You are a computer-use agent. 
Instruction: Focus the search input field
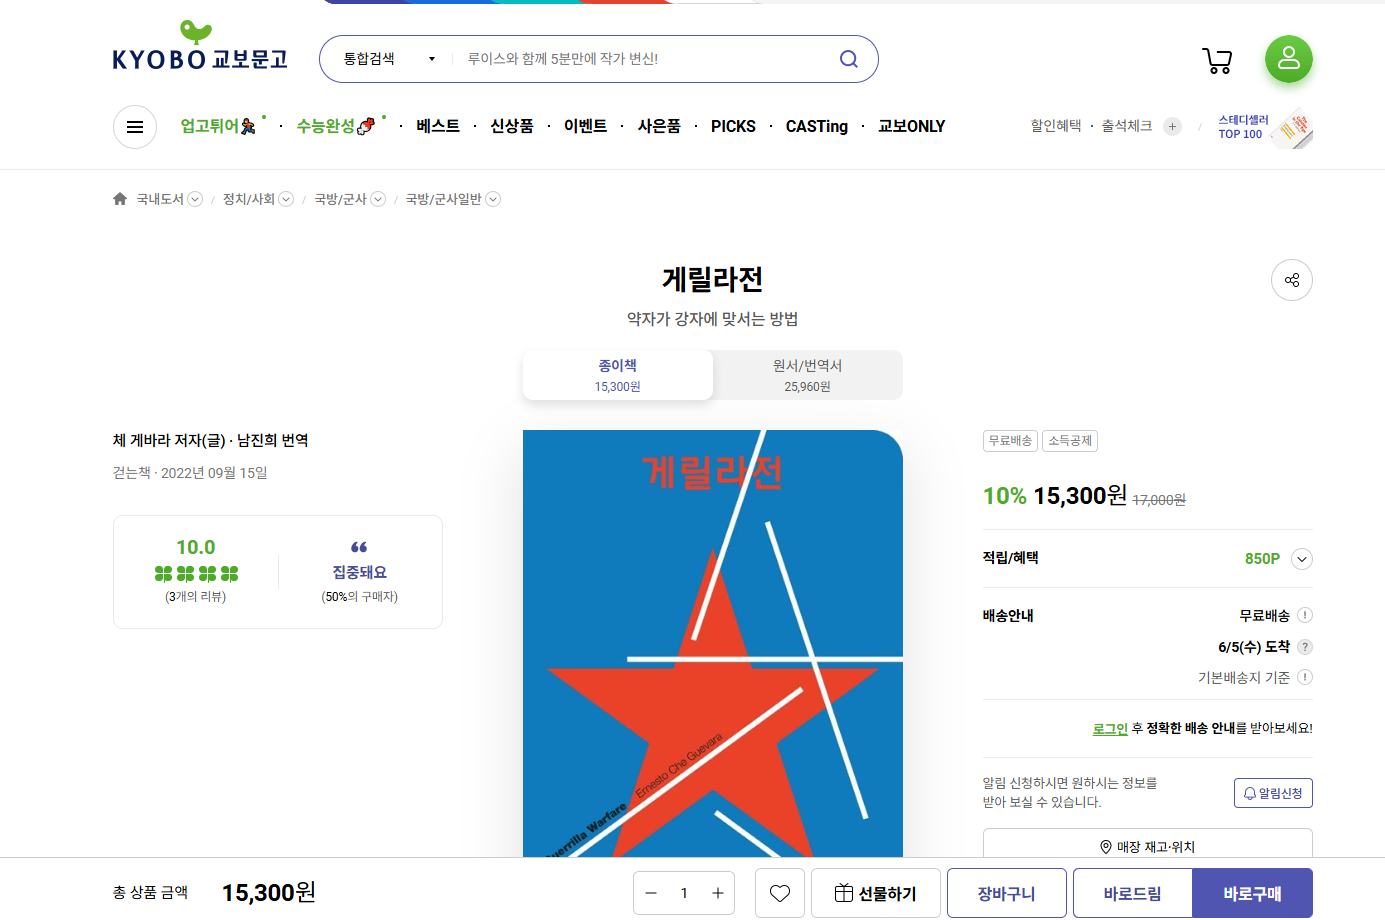(x=645, y=59)
